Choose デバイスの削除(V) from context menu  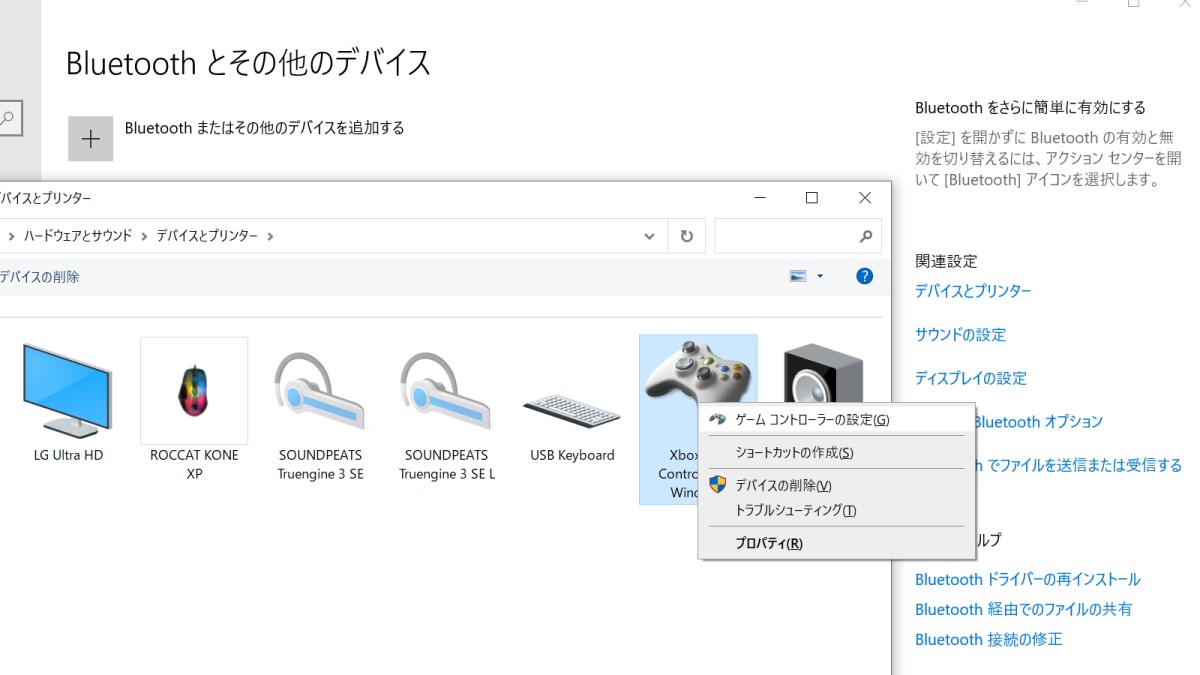[x=836, y=485]
